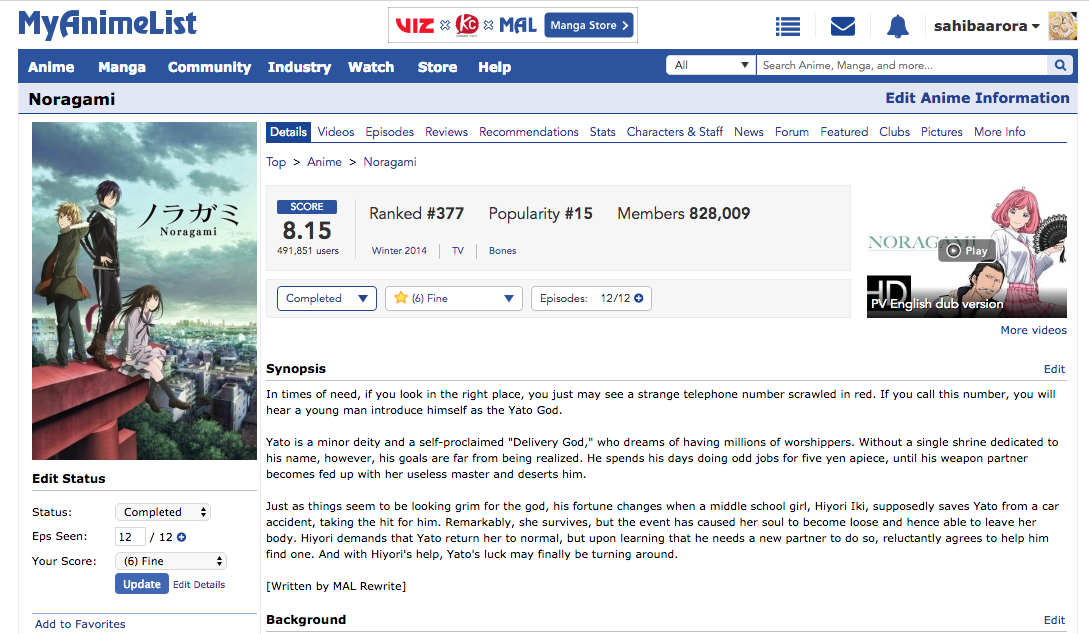Open the Pictures tab
The width and height of the screenshot is (1089, 634).
pyautogui.click(x=942, y=132)
